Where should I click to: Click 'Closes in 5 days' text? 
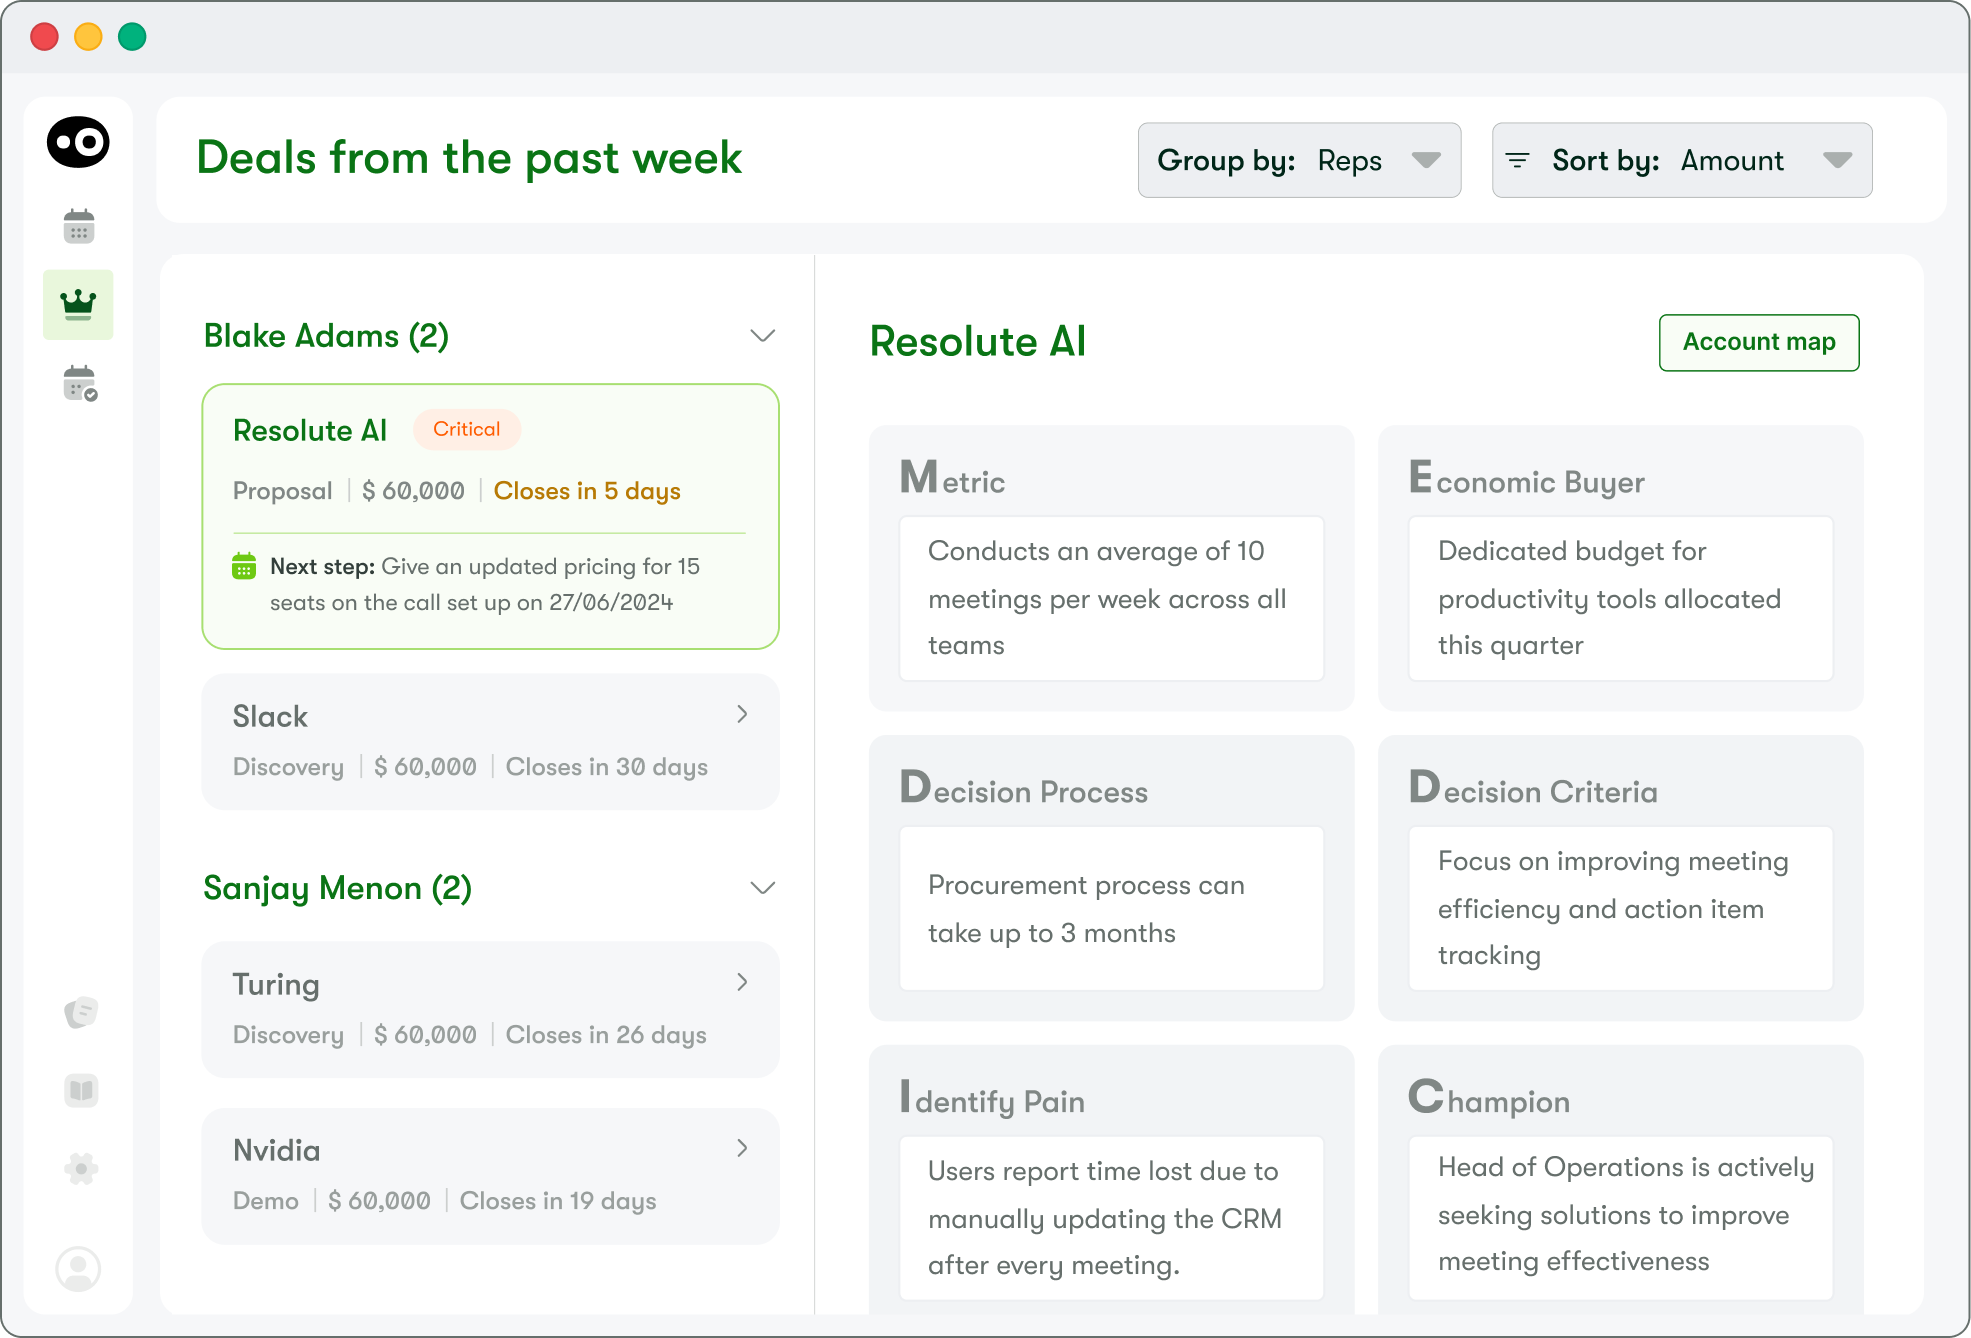click(x=587, y=491)
